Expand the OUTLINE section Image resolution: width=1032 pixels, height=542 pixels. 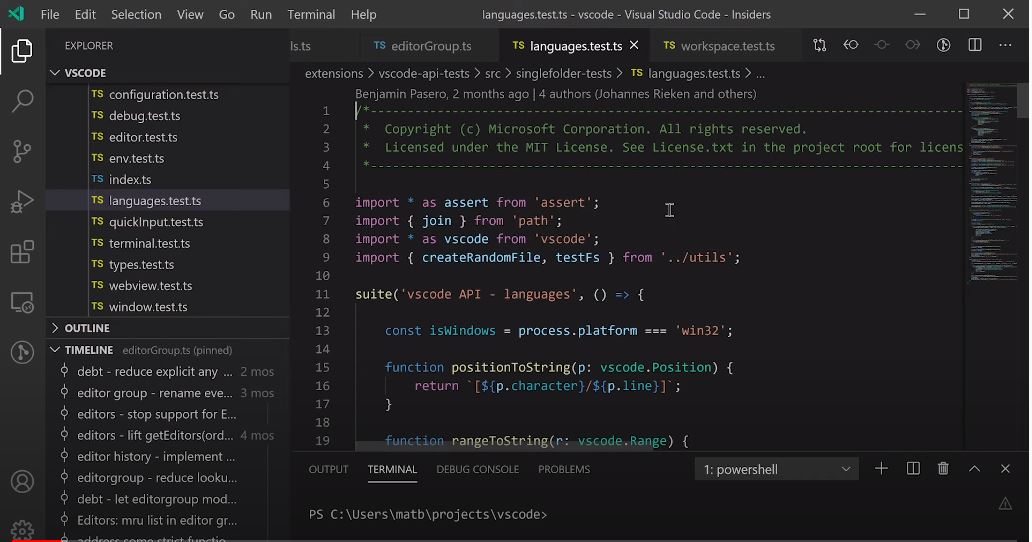(x=55, y=328)
